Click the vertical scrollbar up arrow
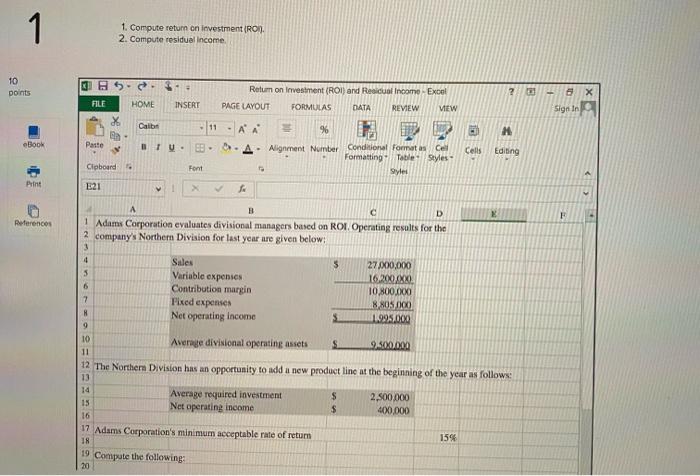 (x=590, y=216)
